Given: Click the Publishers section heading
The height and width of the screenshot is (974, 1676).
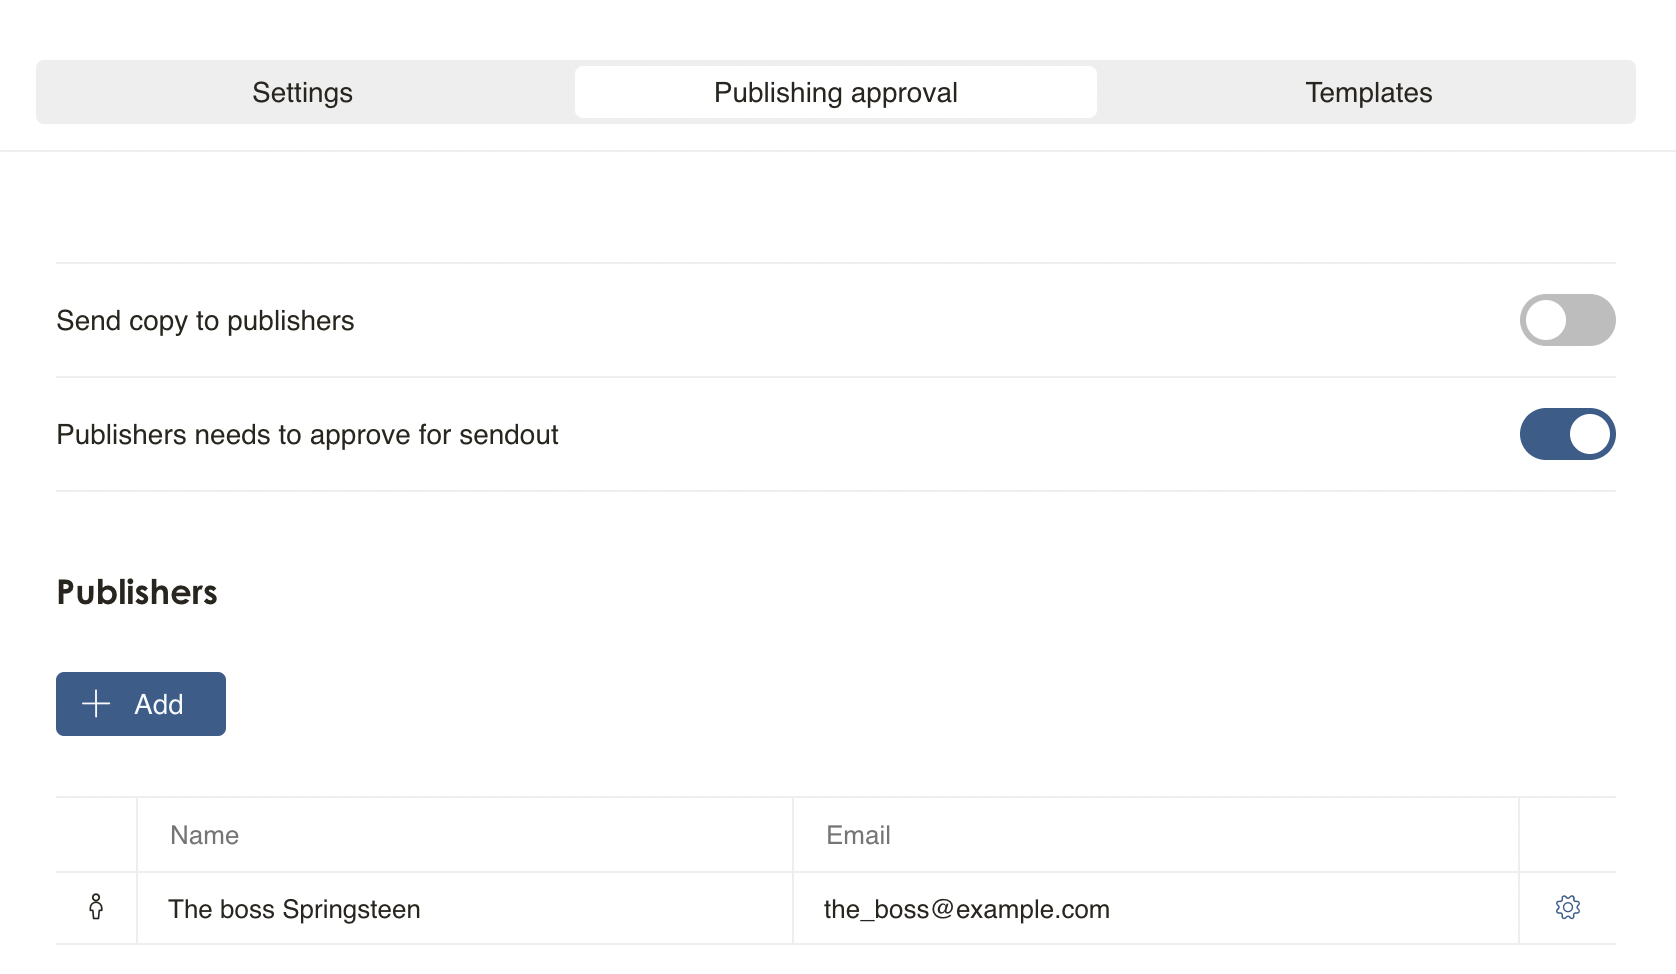Looking at the screenshot, I should 137,592.
